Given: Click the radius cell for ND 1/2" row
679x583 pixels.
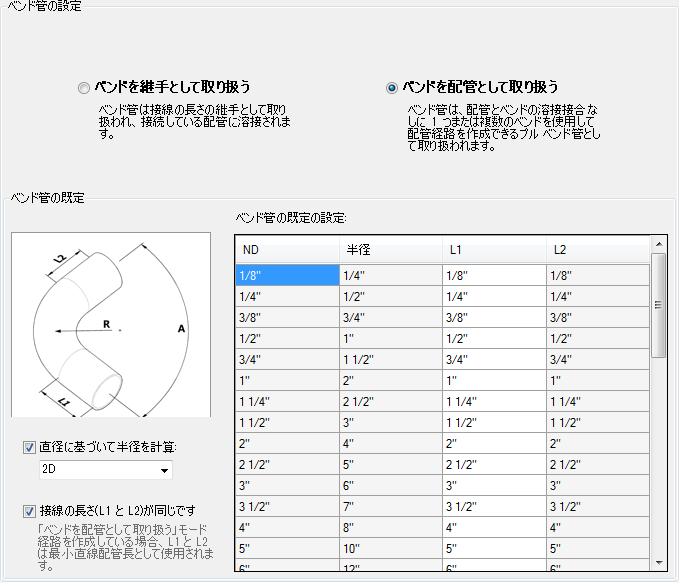Looking at the screenshot, I should [x=391, y=338].
